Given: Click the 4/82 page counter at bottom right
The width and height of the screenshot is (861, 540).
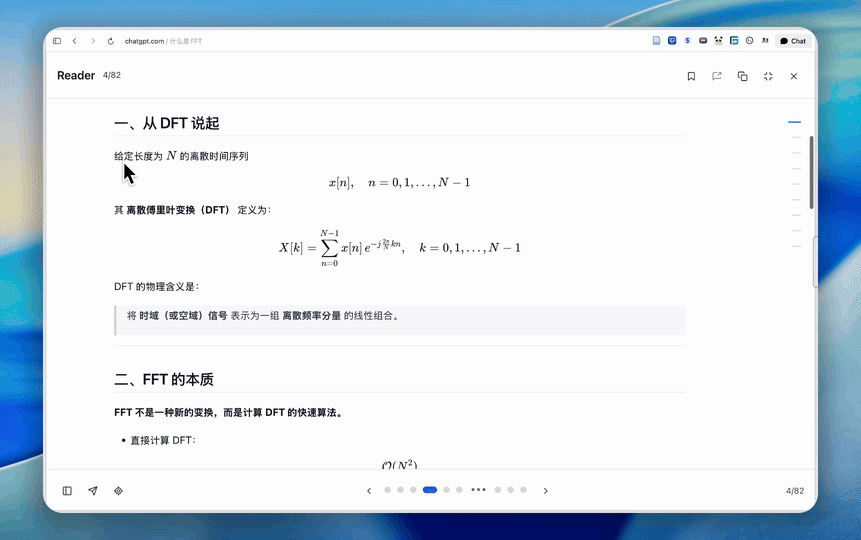Looking at the screenshot, I should click(795, 491).
